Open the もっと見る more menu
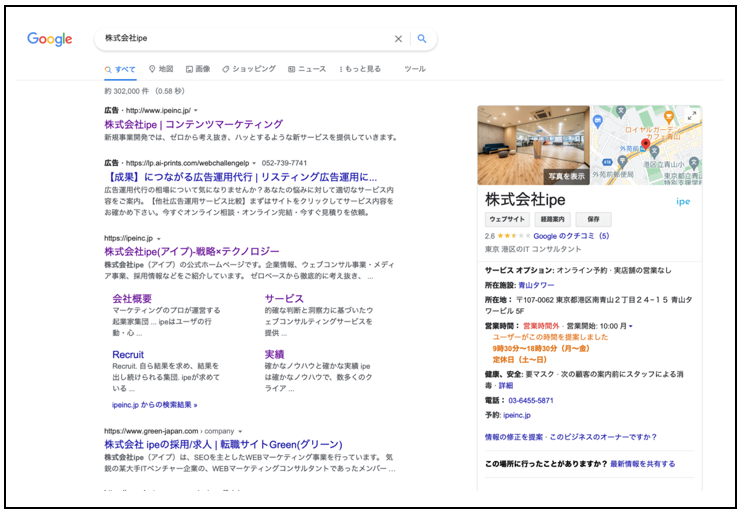The image size is (744, 516). (x=361, y=69)
